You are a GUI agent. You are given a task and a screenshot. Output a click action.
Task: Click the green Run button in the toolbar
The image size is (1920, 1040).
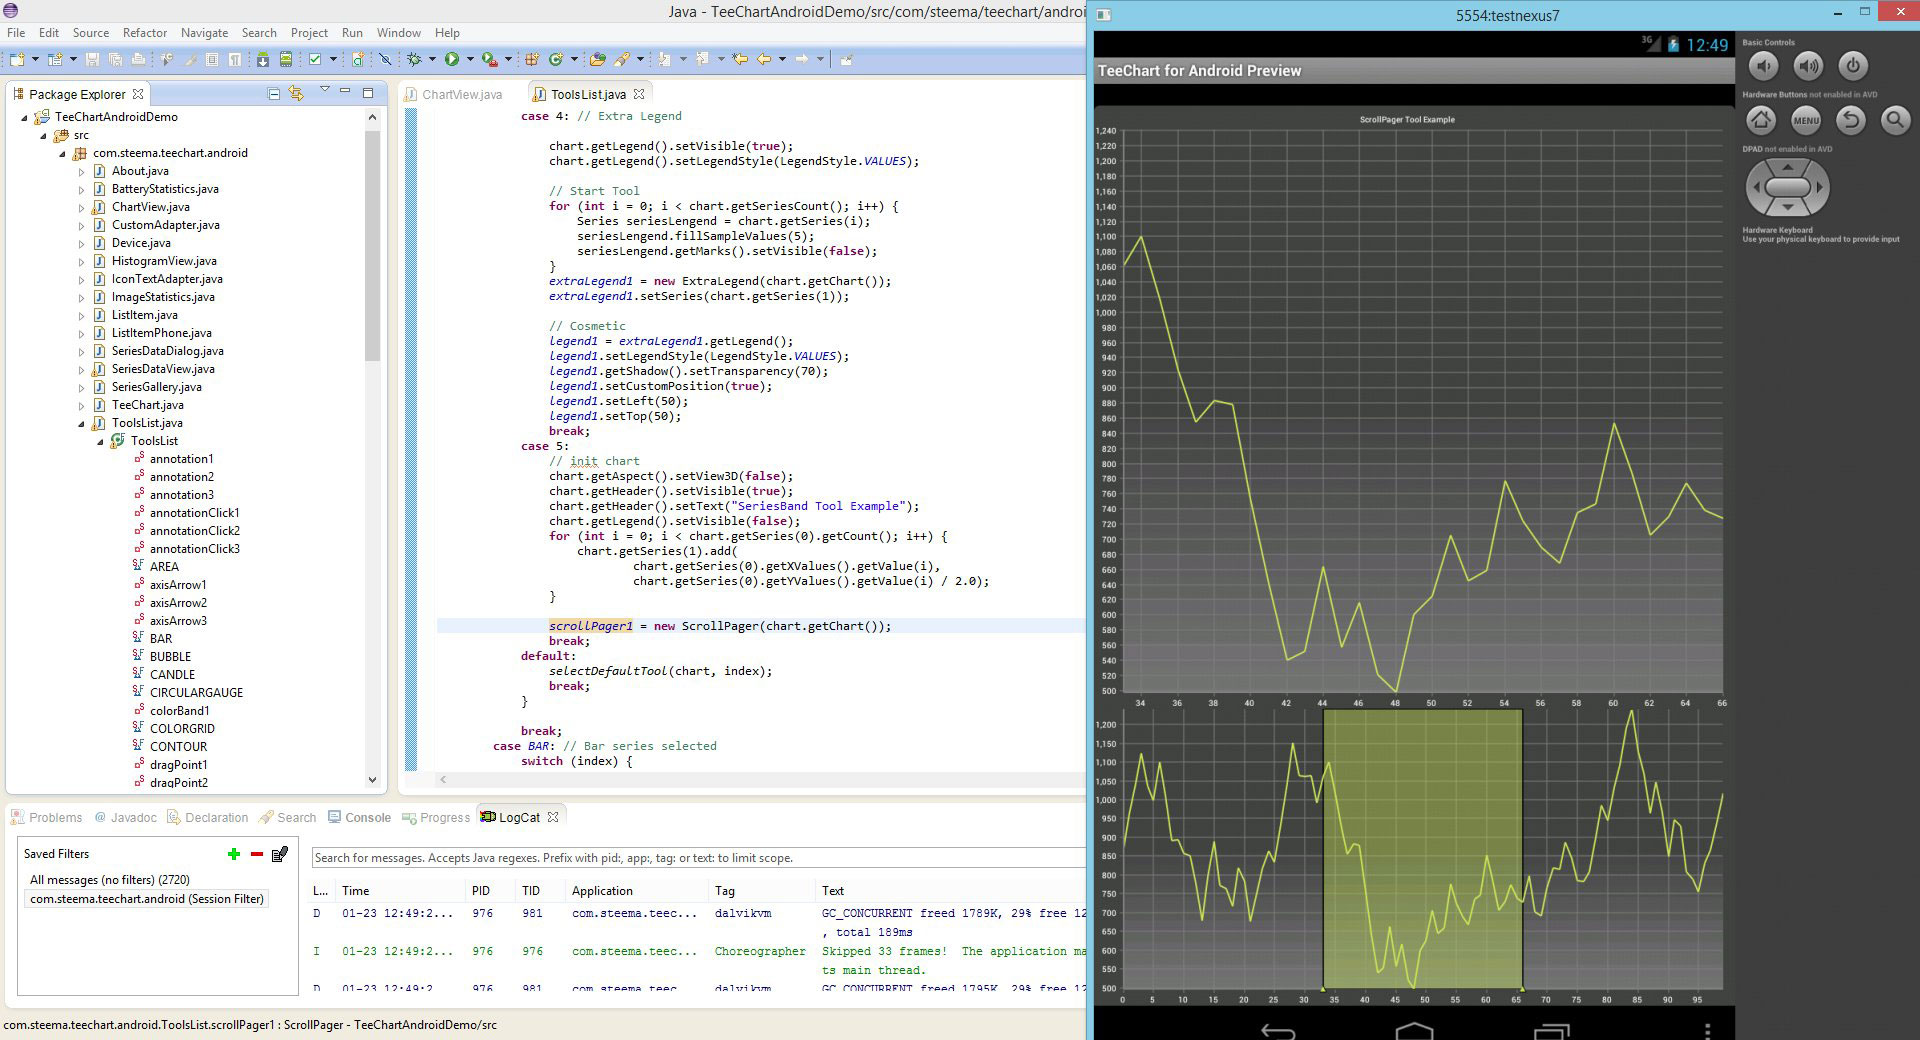(452, 60)
